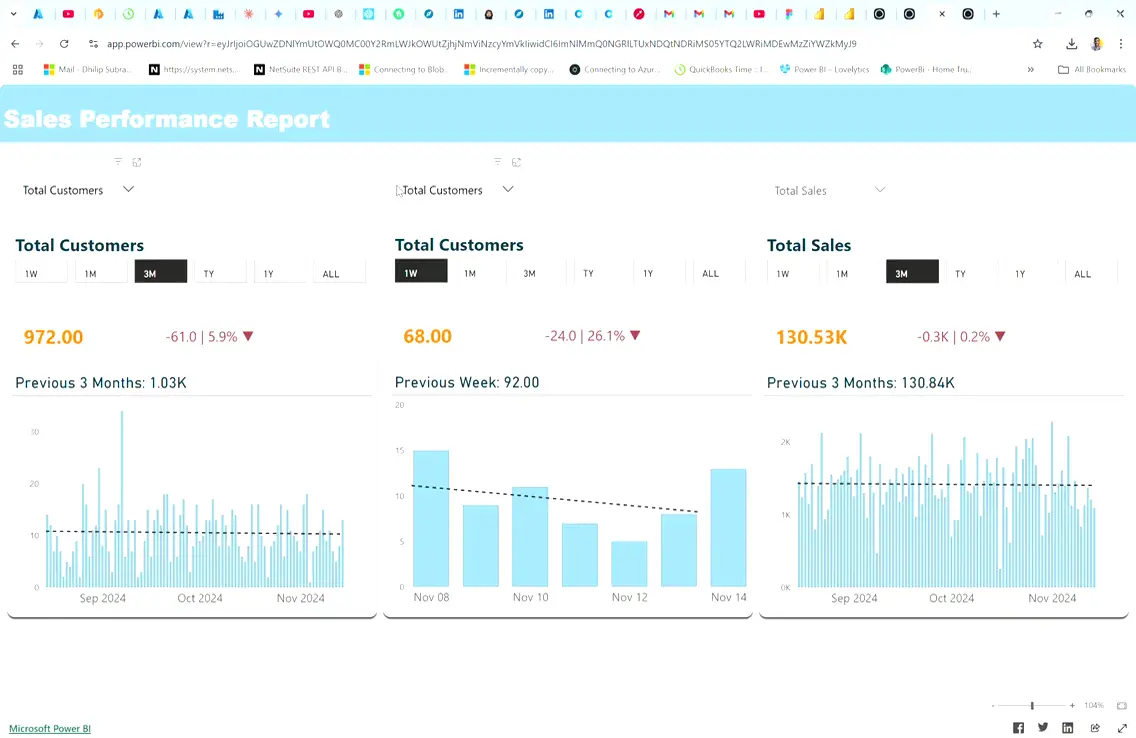Select TY on the middle Total Customers card
Viewport: 1136px width, 738px height.
599,272
